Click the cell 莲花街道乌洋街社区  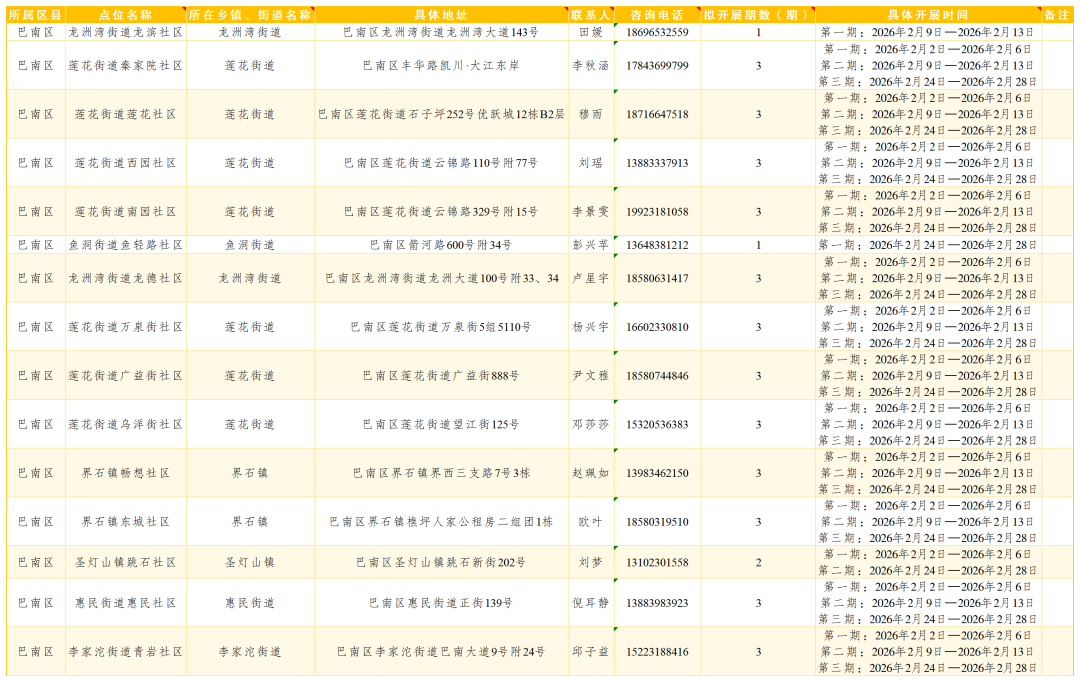click(125, 425)
